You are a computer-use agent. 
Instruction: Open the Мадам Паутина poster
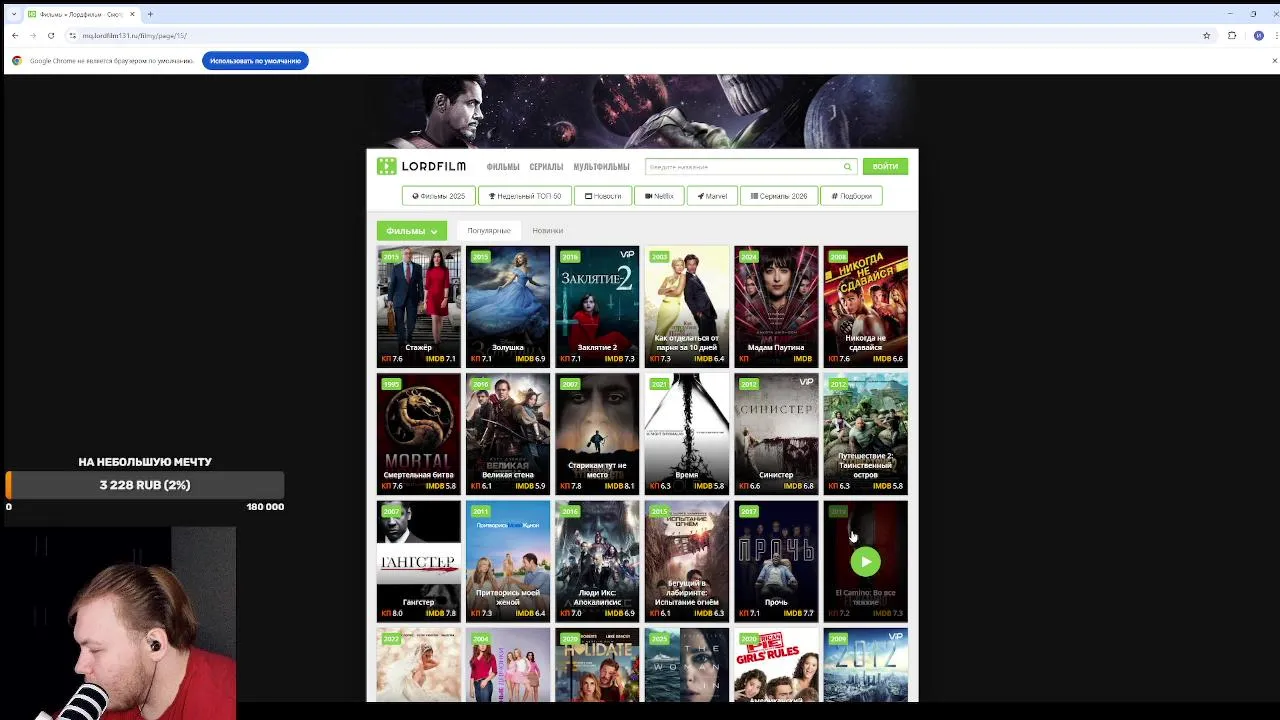click(x=776, y=306)
